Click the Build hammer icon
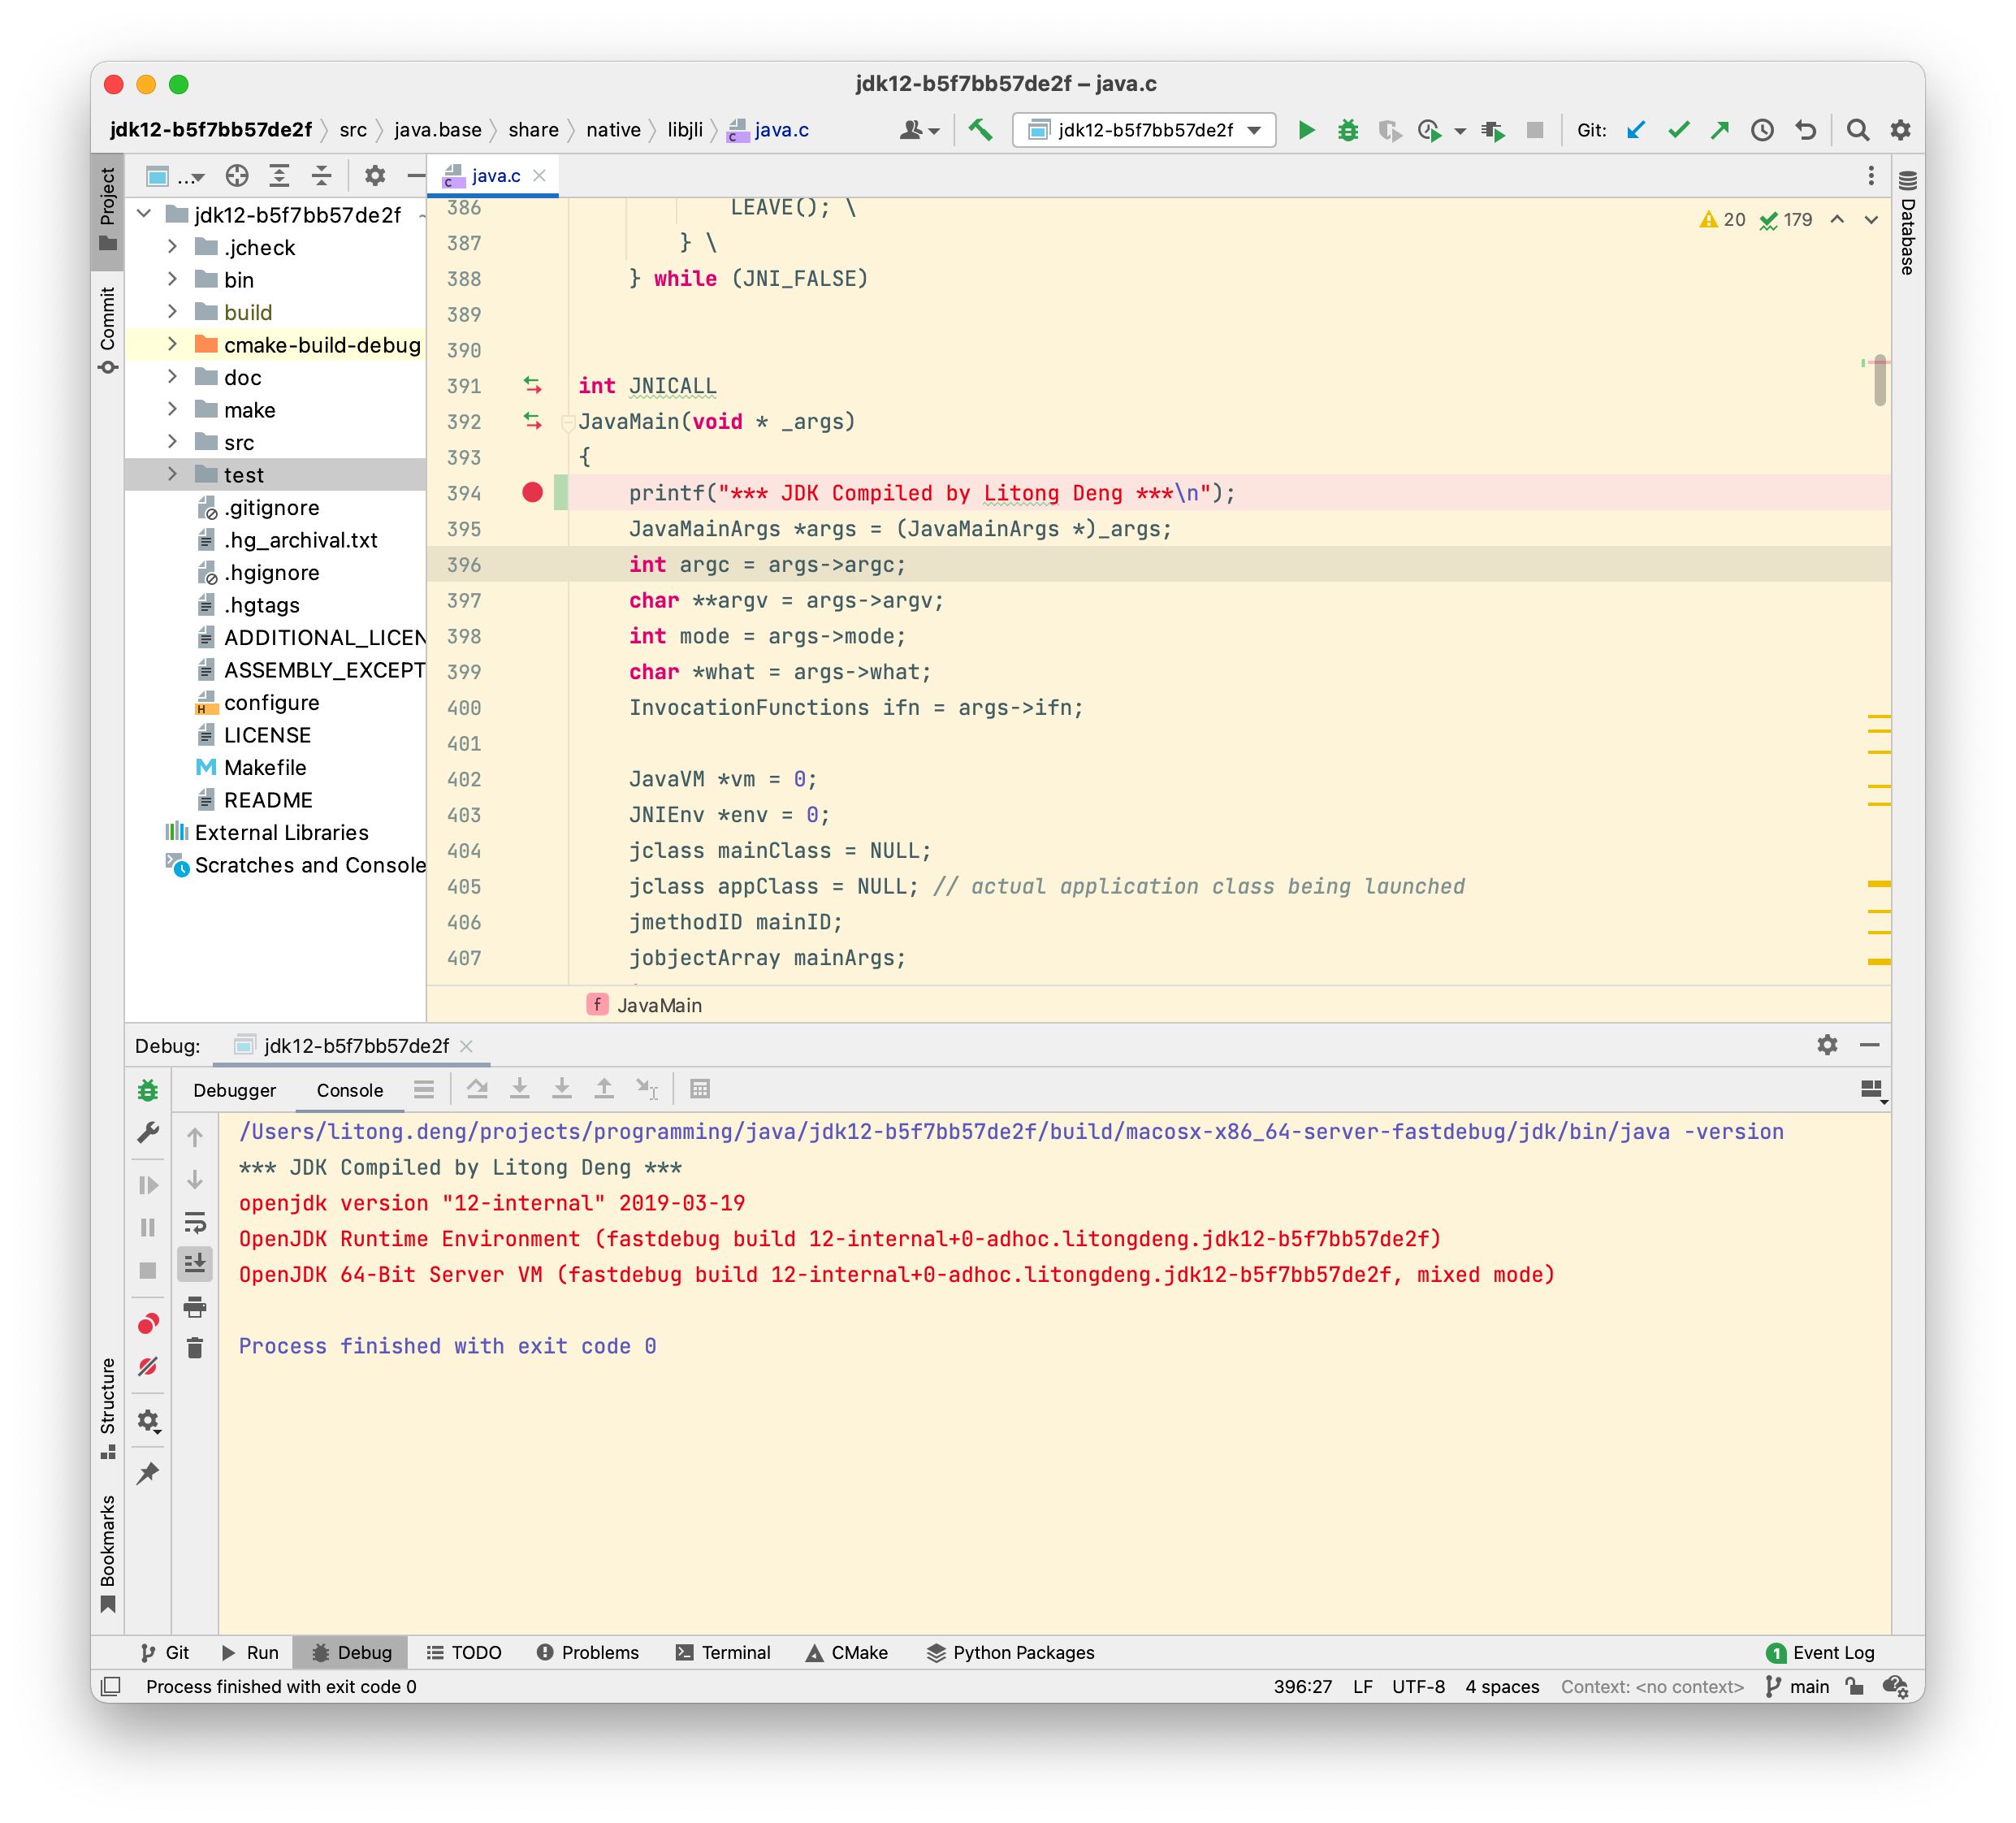2016x1823 pixels. 980,130
